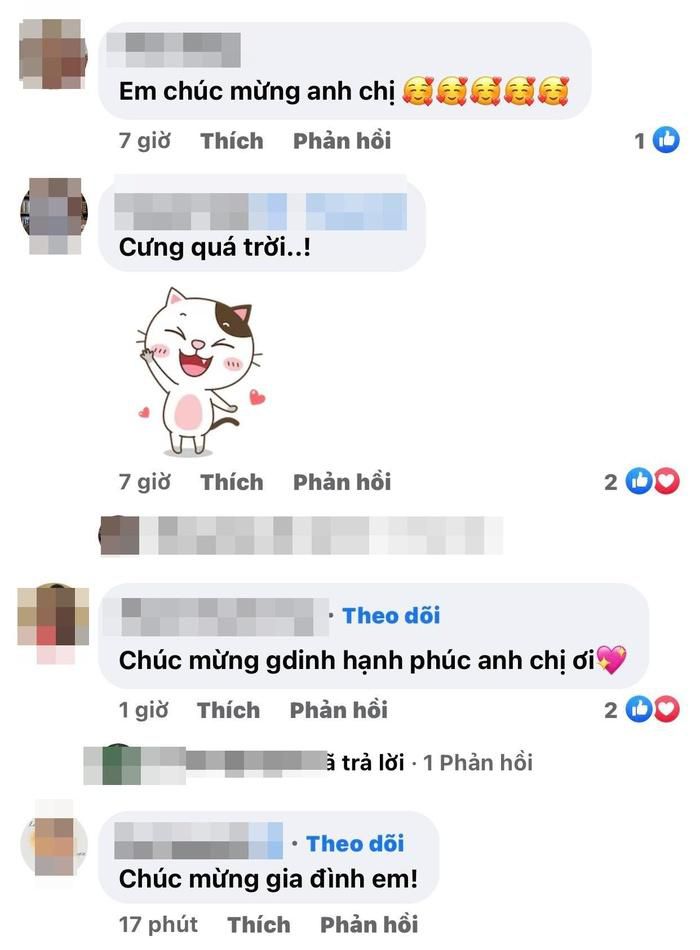Click the like reaction icon on first comment
The image size is (700, 950).
666,141
